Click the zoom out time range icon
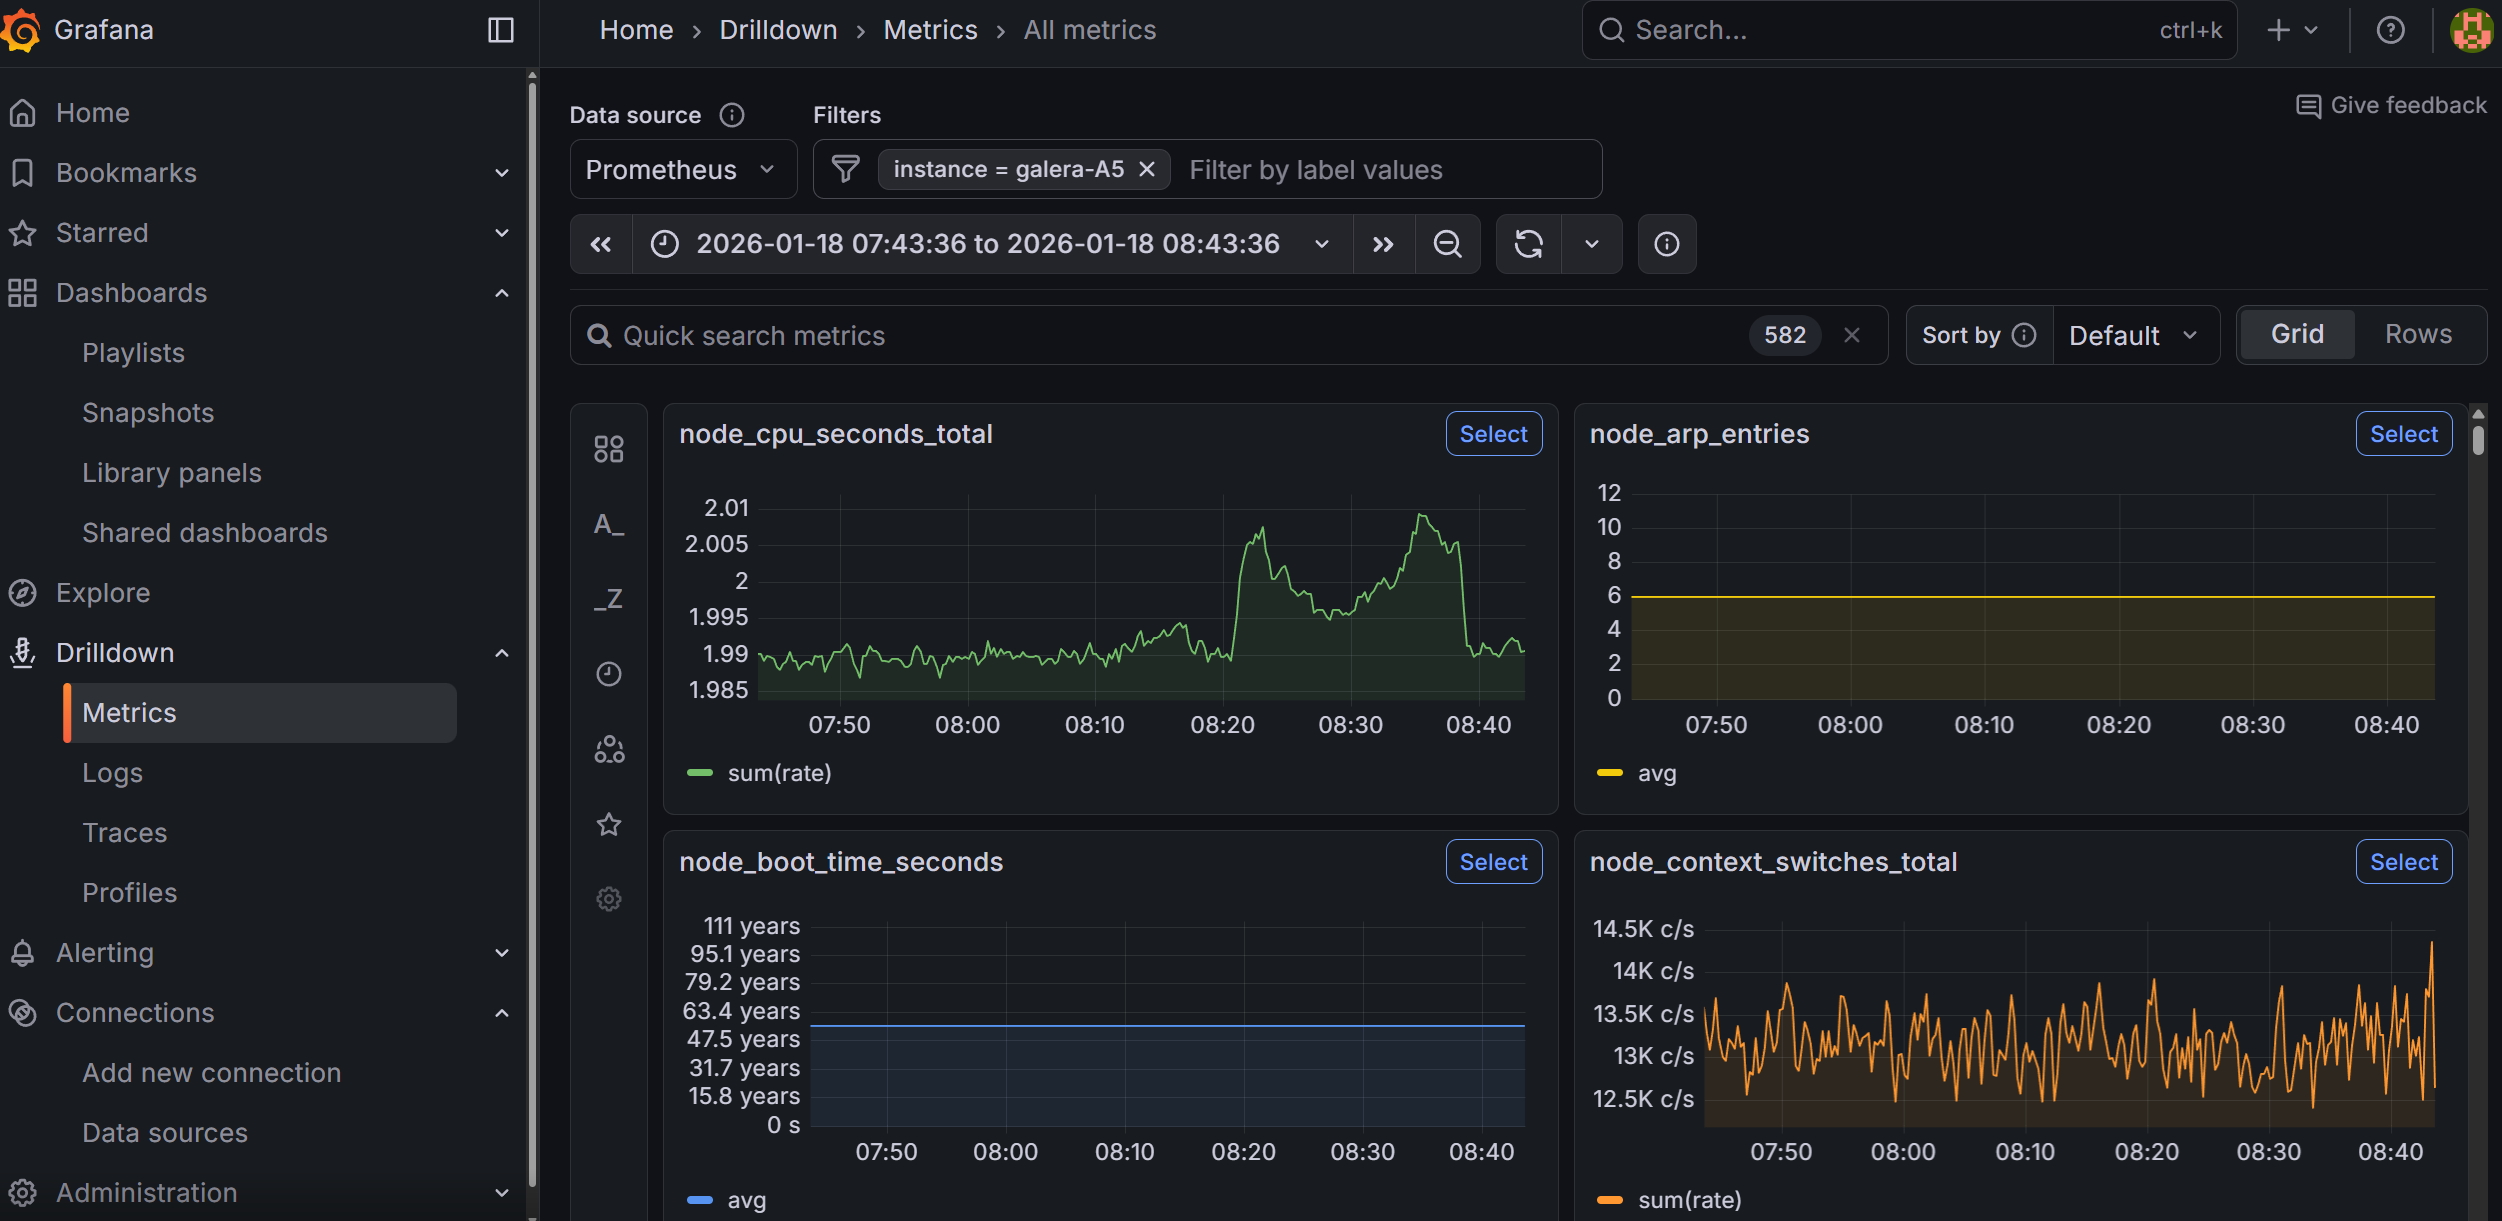Screen dimensions: 2502x1221 (1447, 244)
